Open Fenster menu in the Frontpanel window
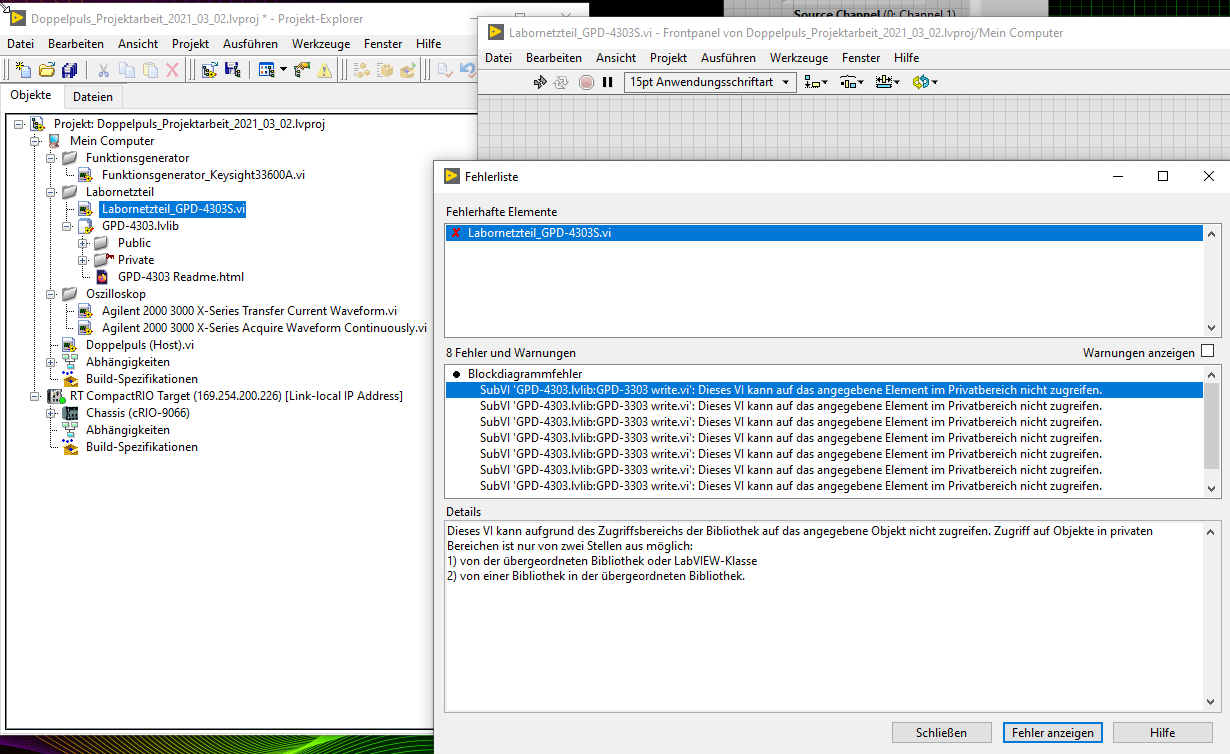 (861, 58)
